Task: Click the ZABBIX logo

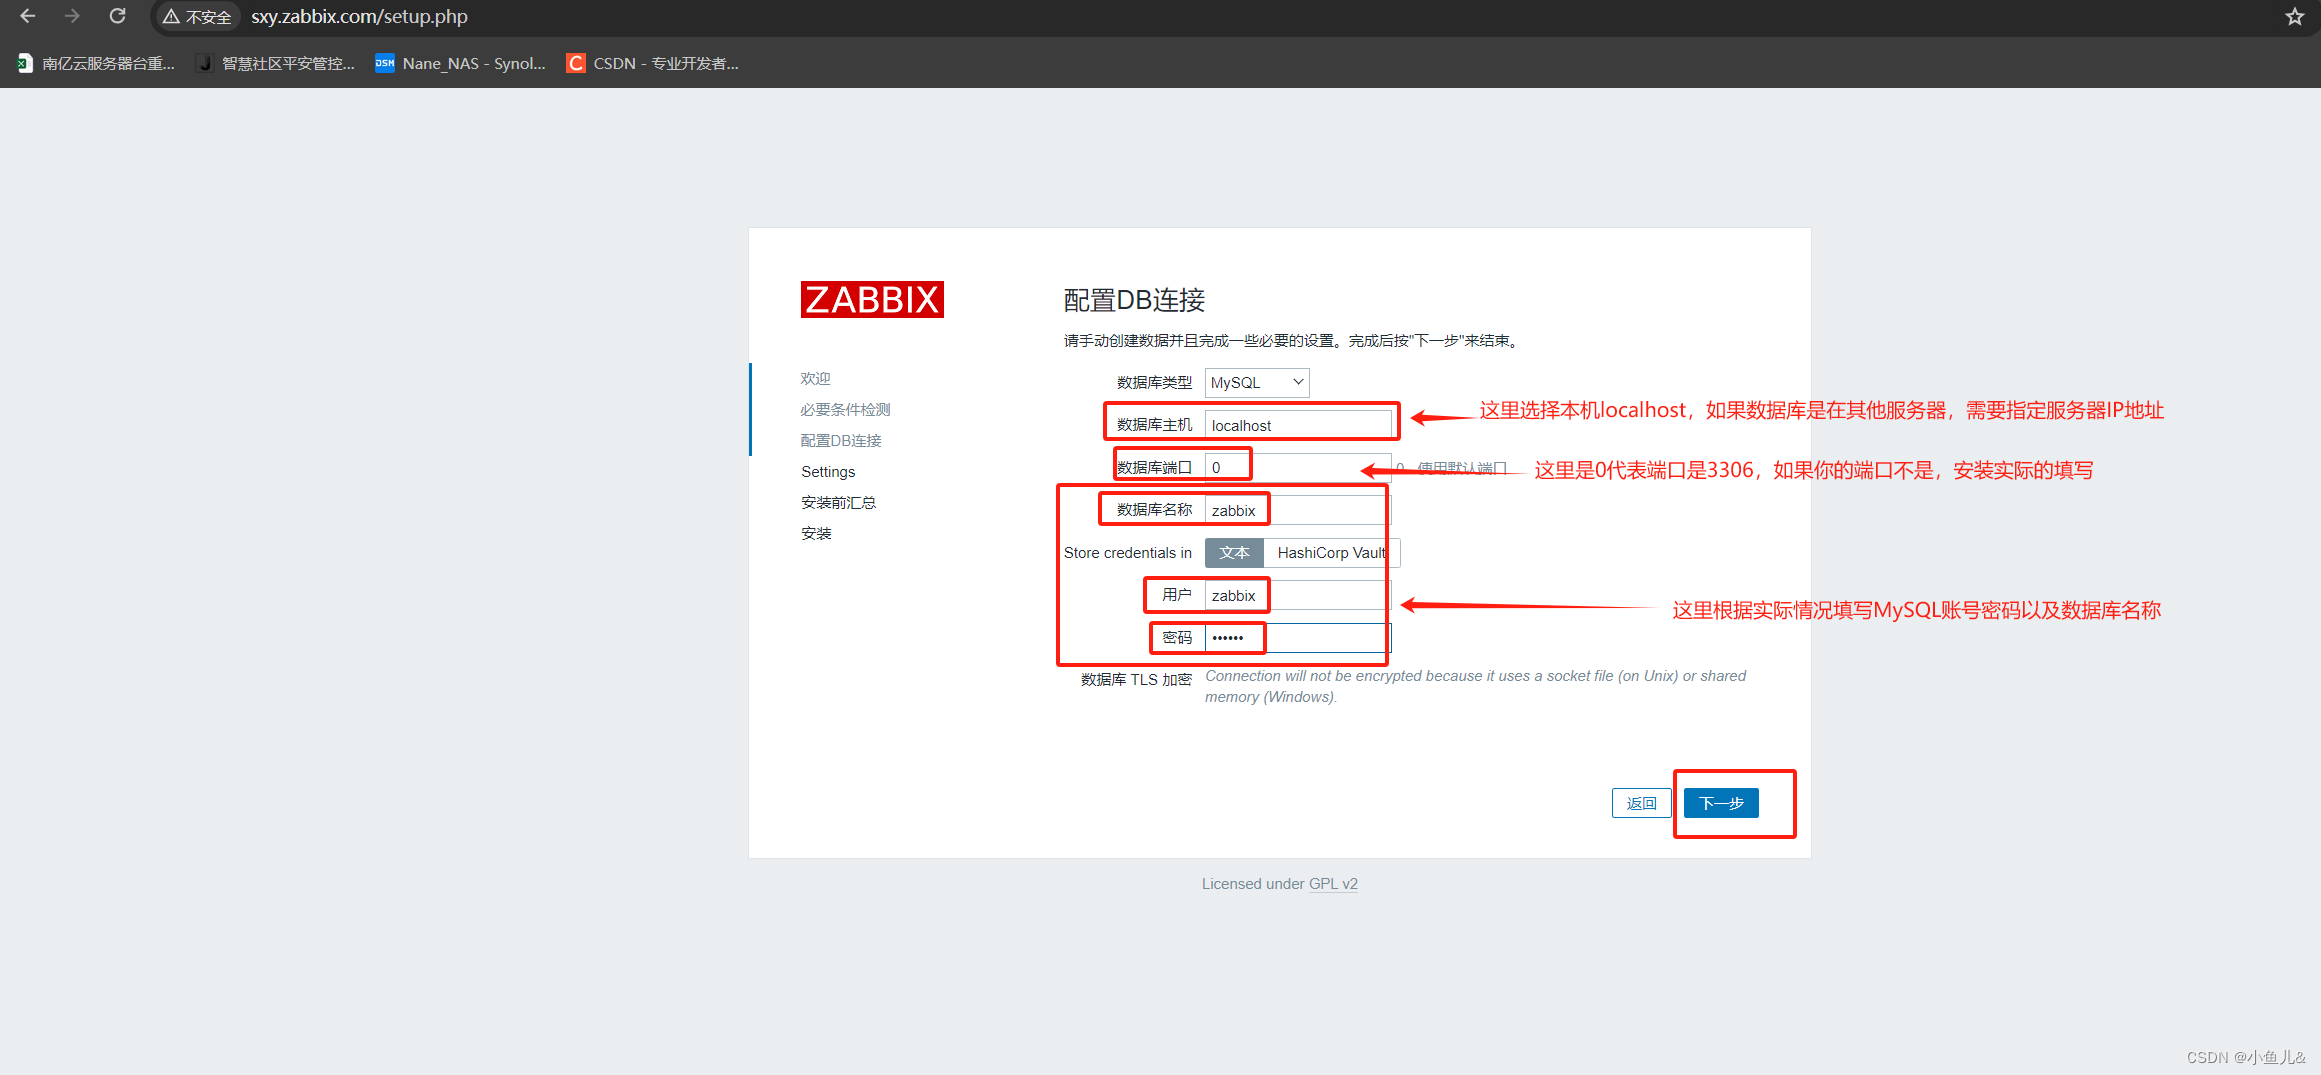Action: (872, 299)
